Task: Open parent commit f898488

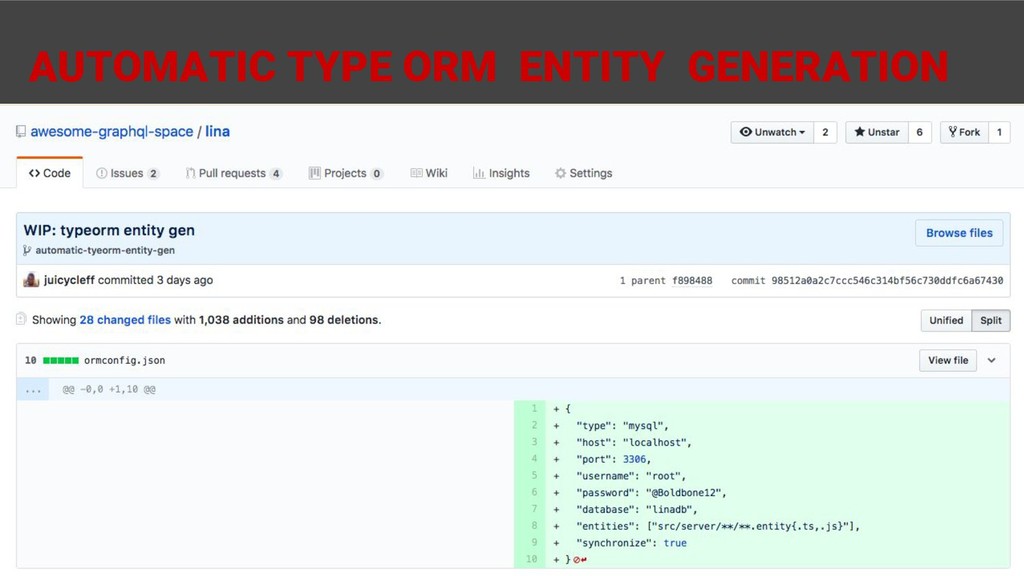Action: (x=692, y=281)
